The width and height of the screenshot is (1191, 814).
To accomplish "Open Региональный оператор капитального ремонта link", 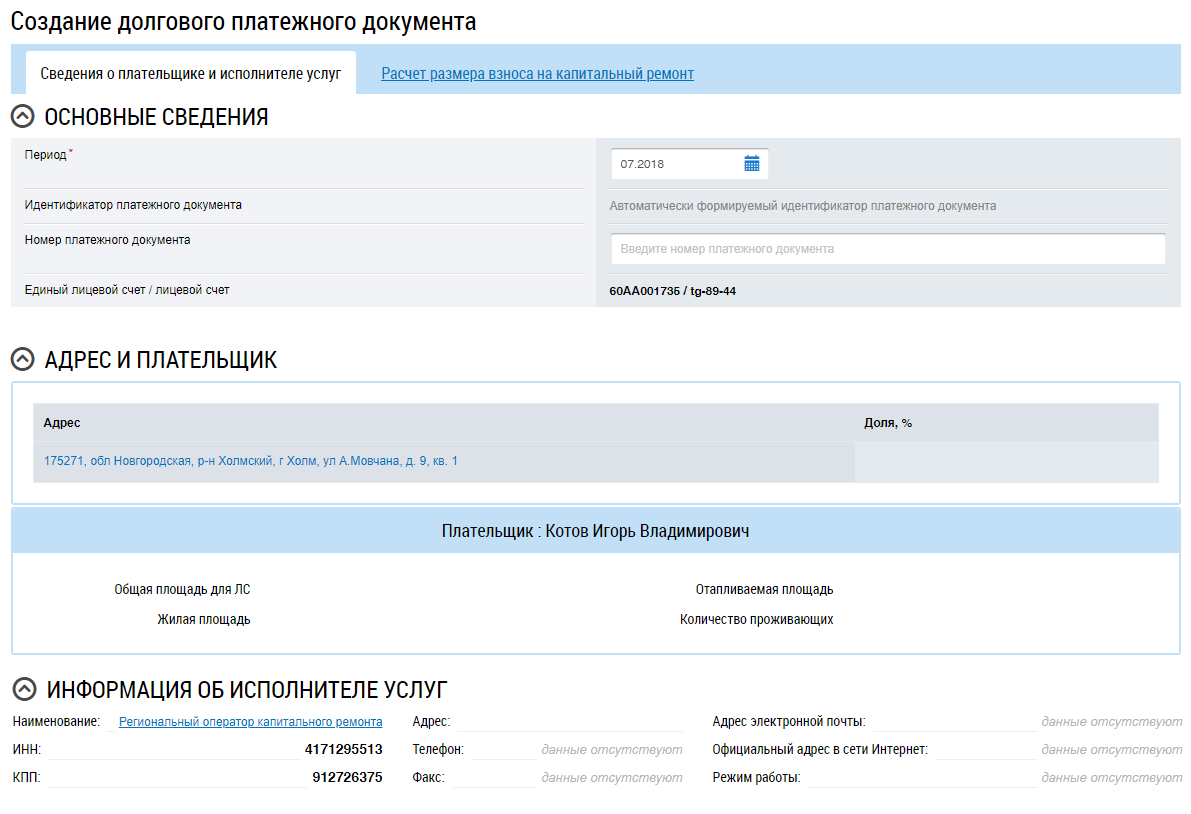I will (x=250, y=721).
